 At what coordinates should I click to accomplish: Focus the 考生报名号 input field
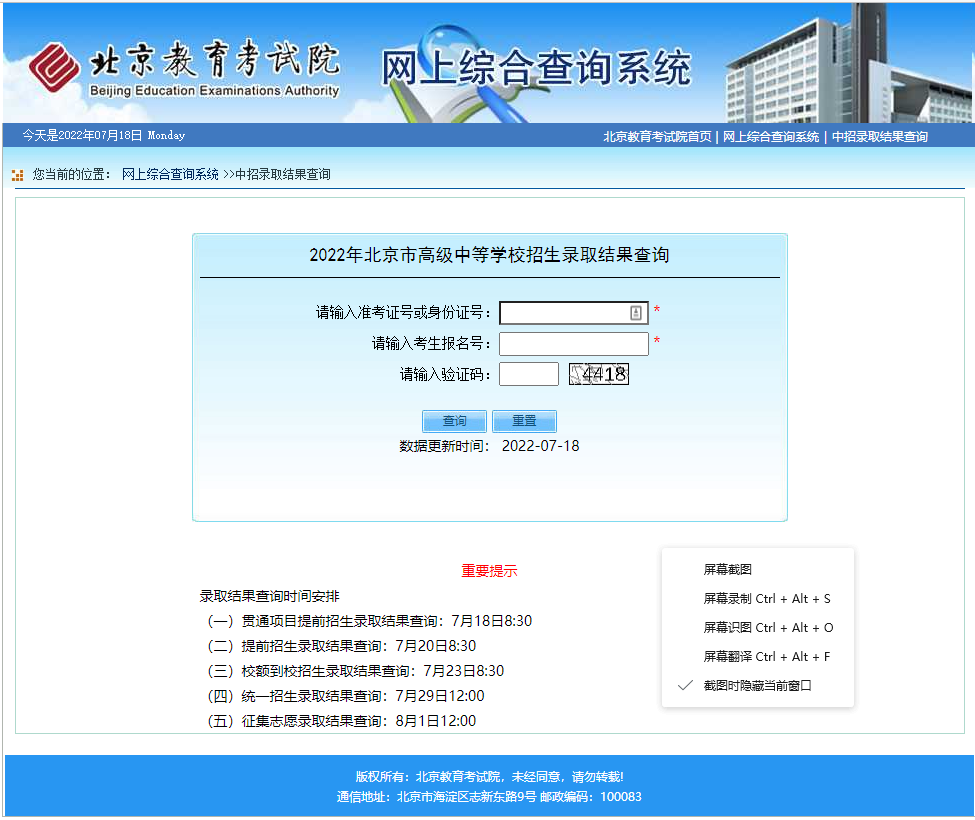click(573, 344)
